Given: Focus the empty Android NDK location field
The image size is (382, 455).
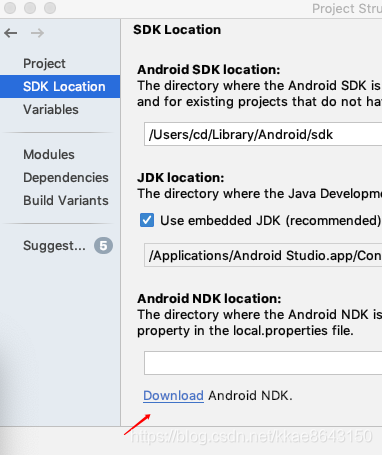Looking at the screenshot, I should click(263, 363).
